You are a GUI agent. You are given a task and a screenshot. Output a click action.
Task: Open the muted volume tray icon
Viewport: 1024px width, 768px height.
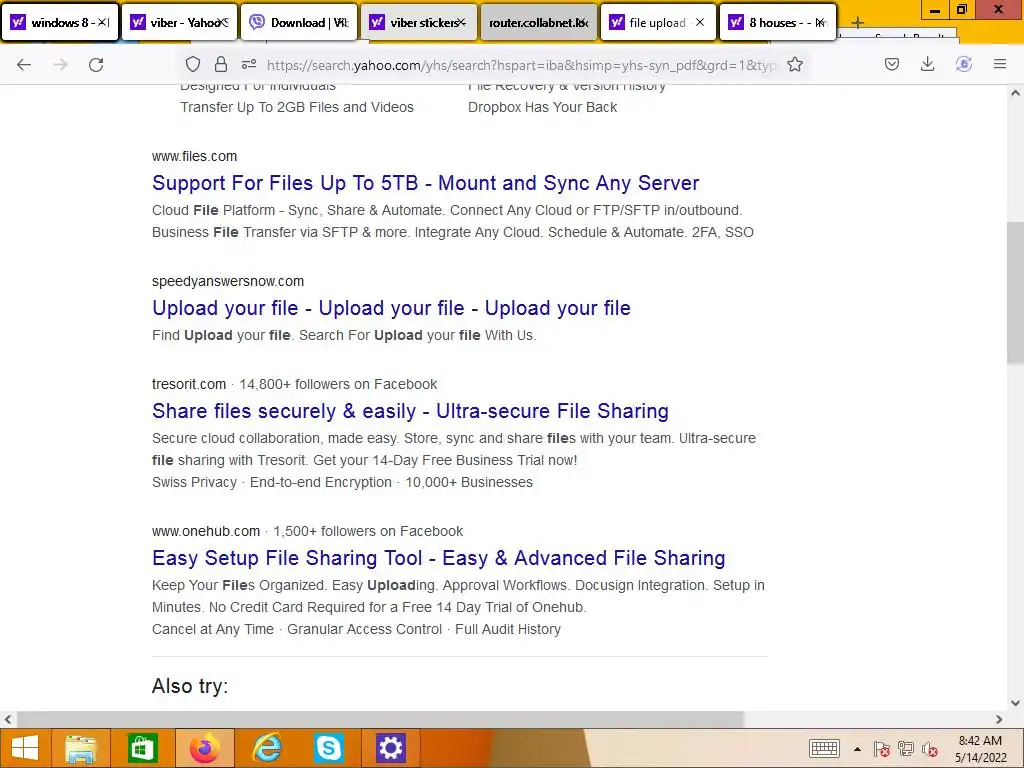[x=930, y=749]
